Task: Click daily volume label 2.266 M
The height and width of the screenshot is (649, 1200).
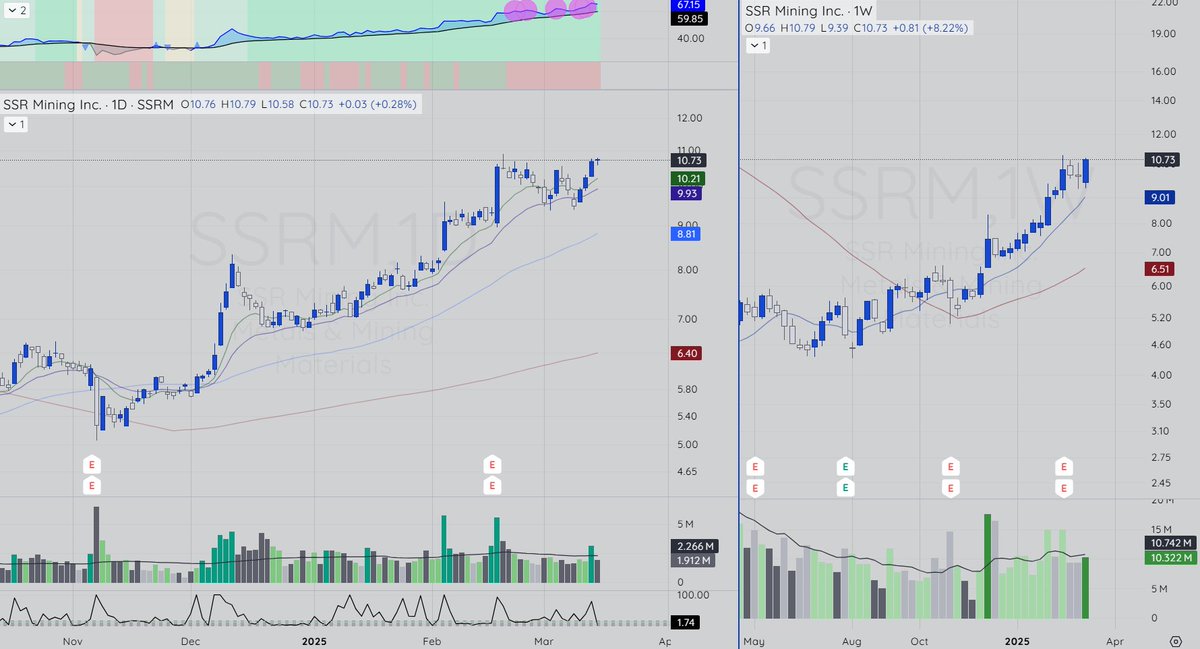Action: (x=696, y=546)
